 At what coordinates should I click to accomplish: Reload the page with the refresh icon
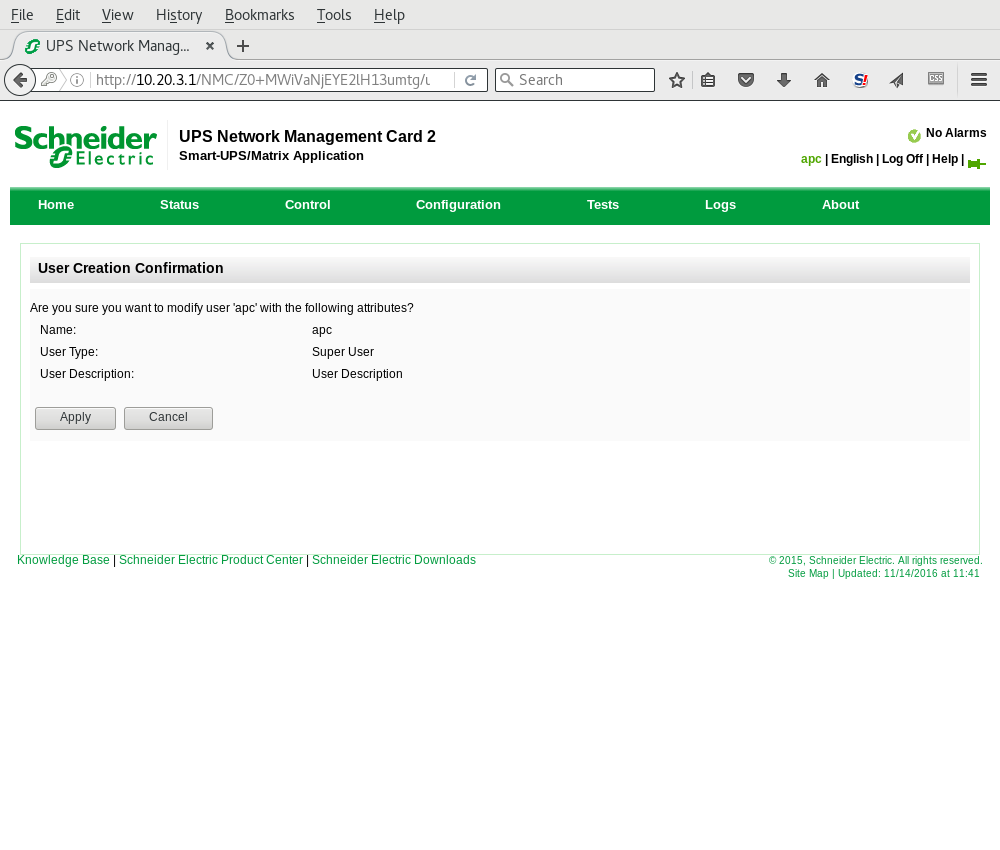[471, 80]
